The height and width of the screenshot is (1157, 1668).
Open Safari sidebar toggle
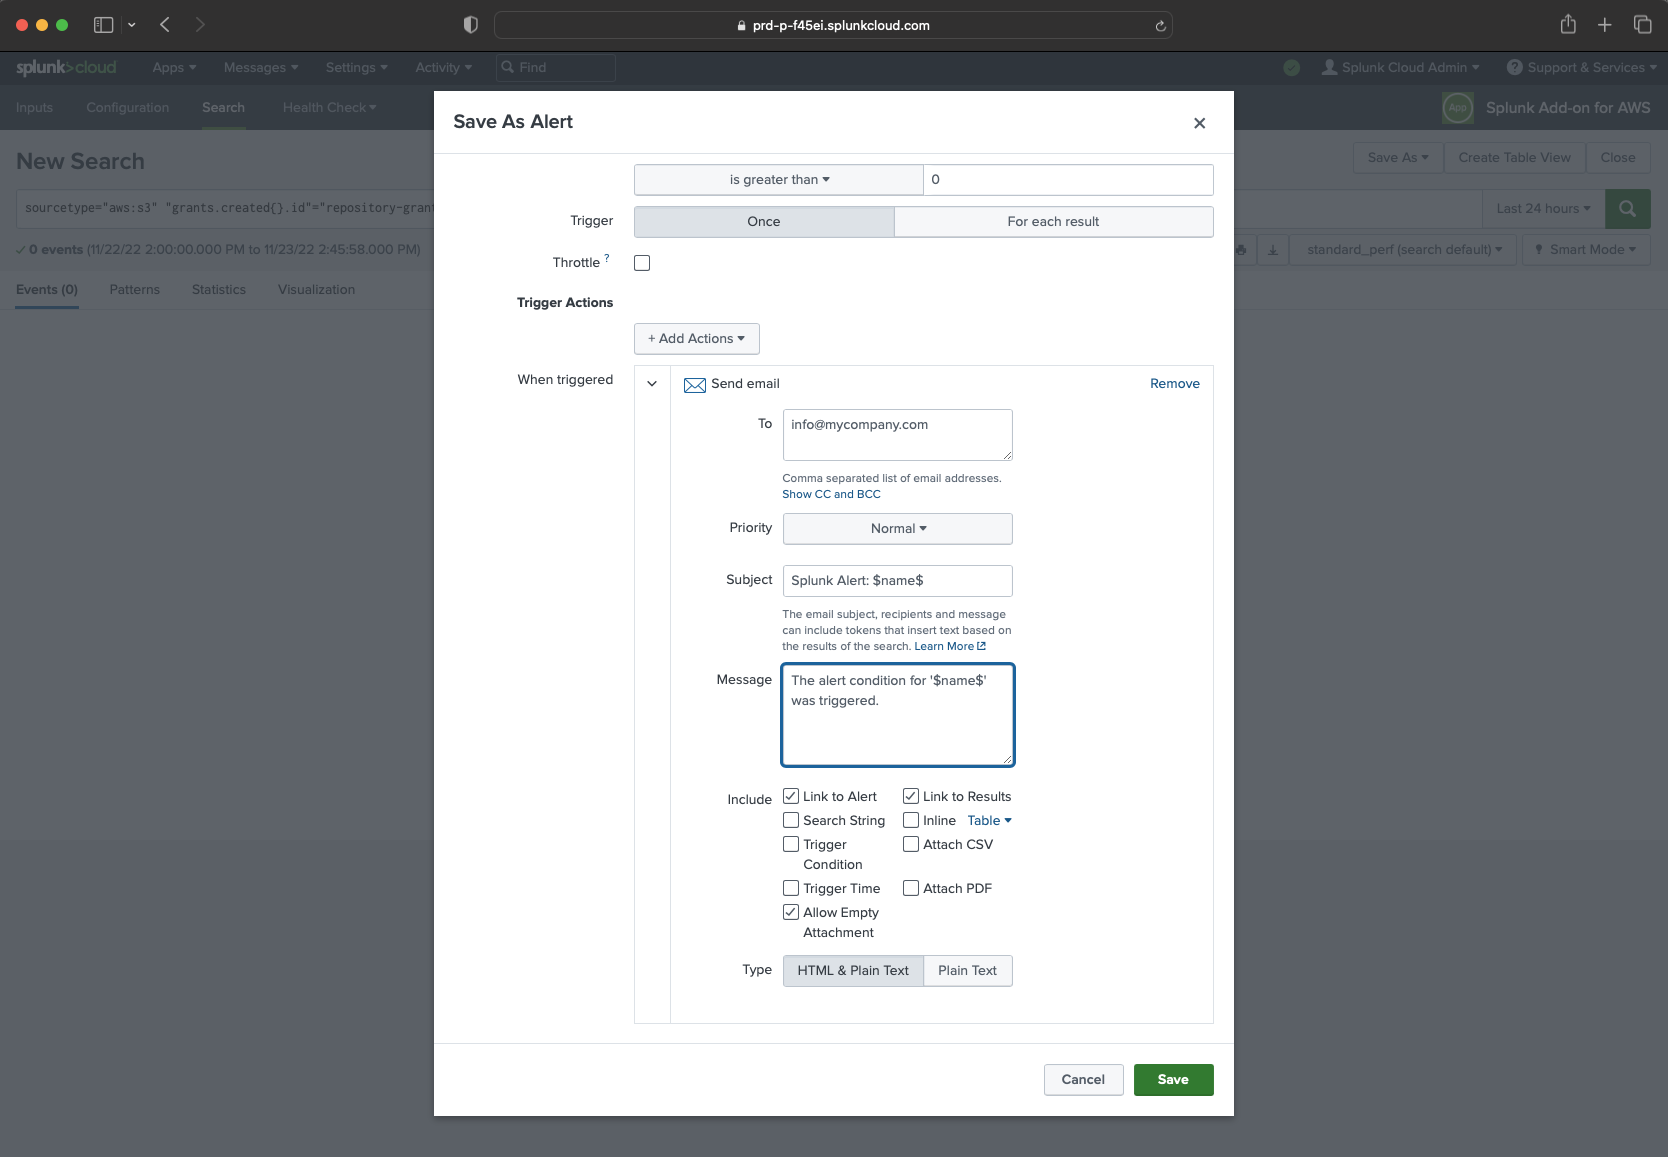click(x=103, y=25)
